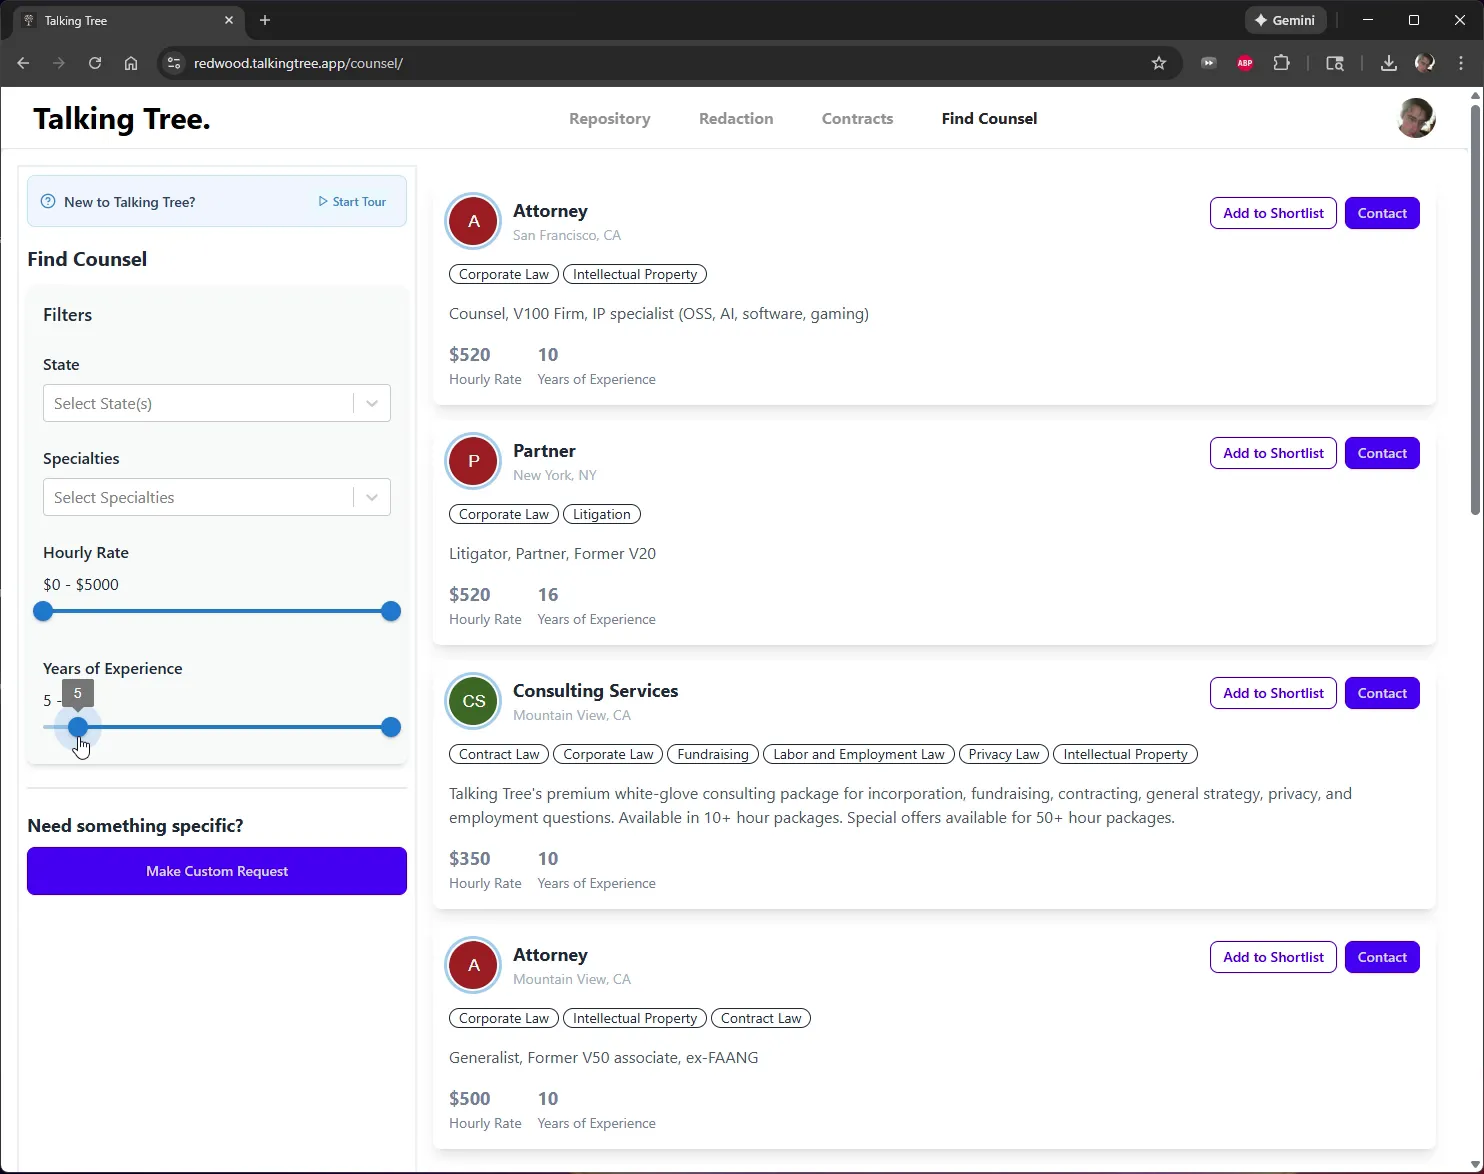Click the question mark help icon
The image size is (1484, 1174).
(48, 201)
